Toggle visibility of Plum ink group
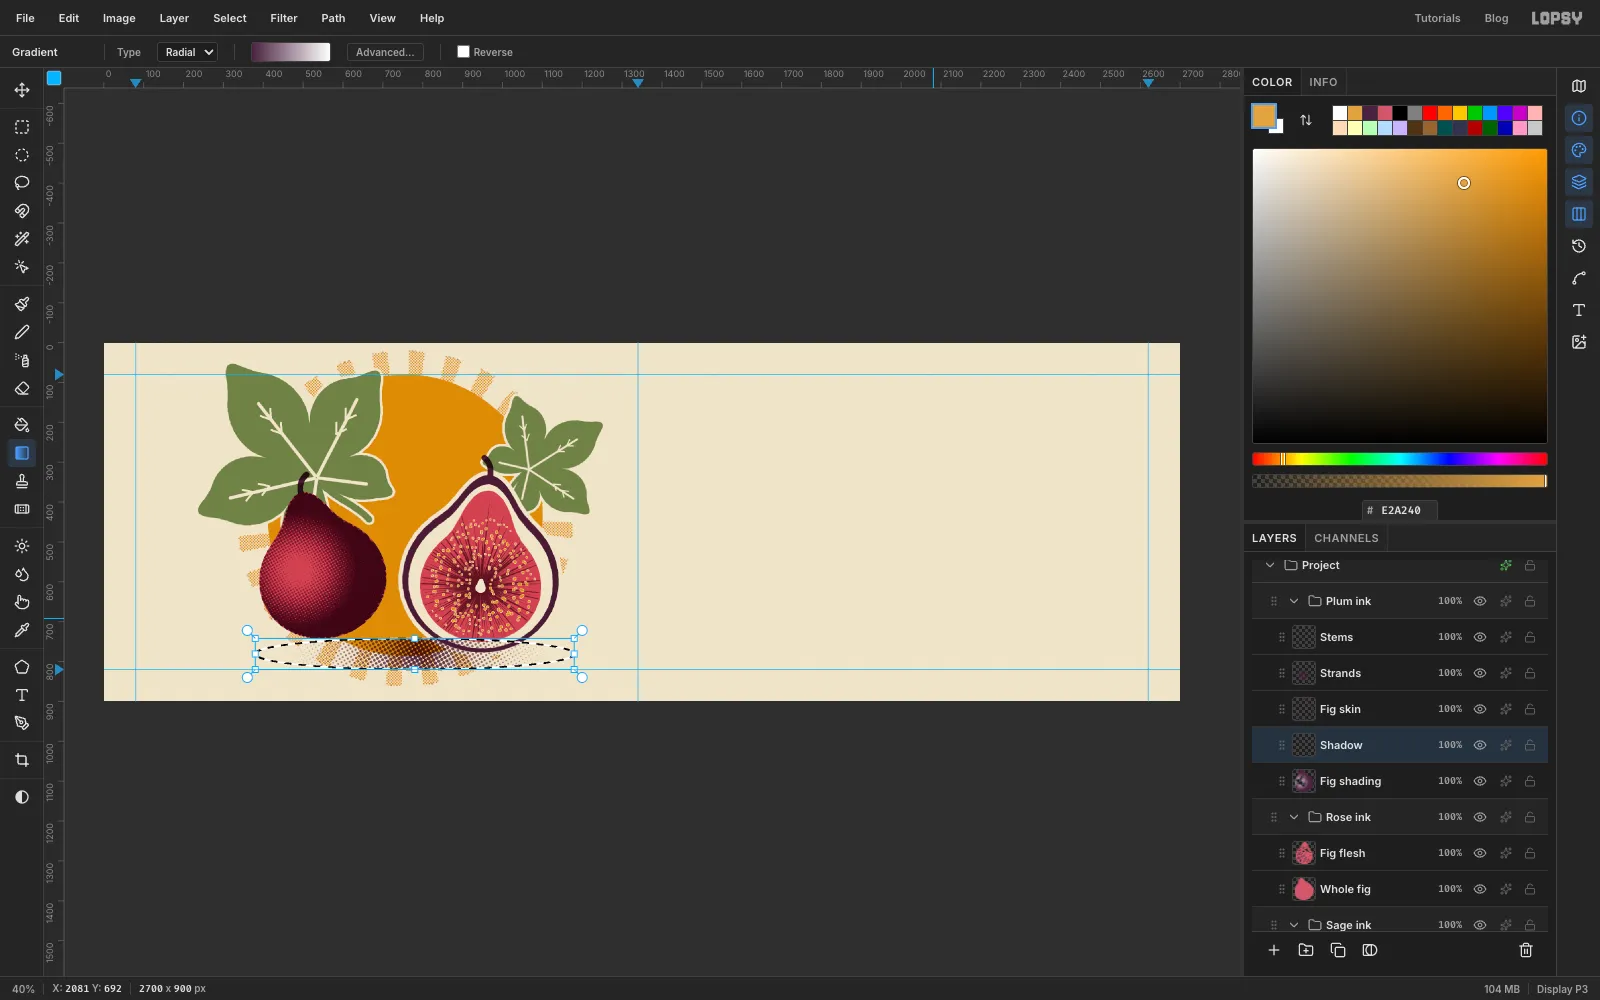 click(x=1480, y=601)
